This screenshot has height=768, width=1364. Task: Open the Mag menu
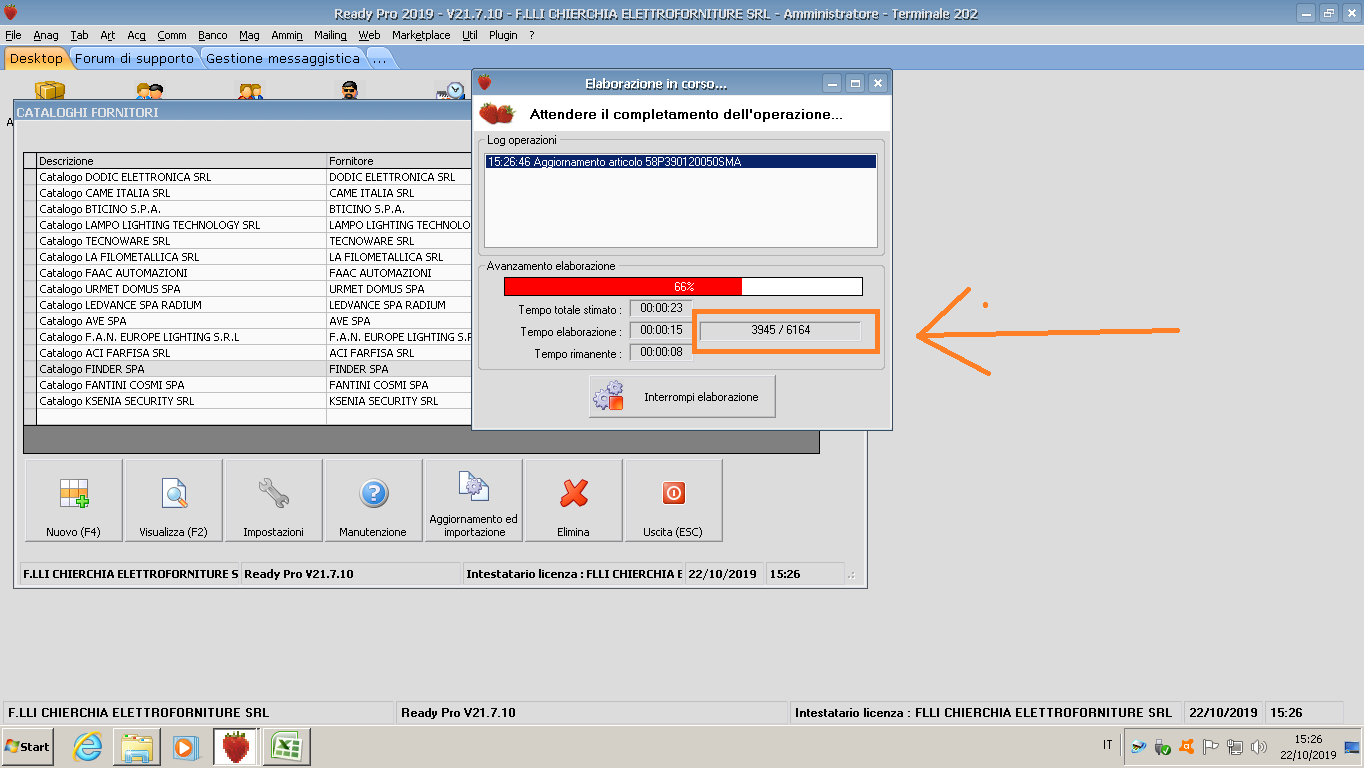pos(249,35)
